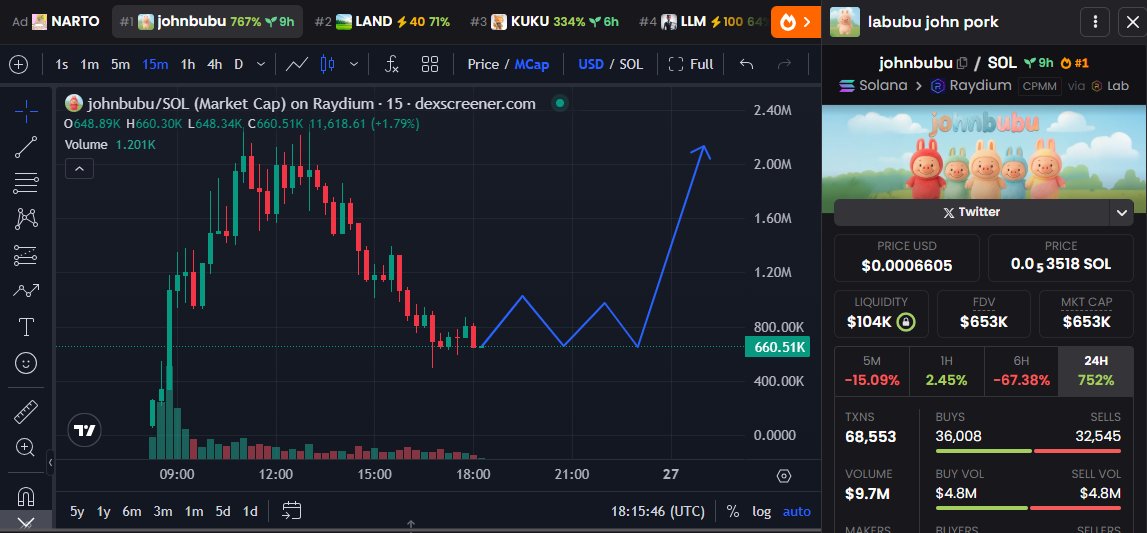
Task: Open trending #3 KUKU token
Action: click(544, 22)
